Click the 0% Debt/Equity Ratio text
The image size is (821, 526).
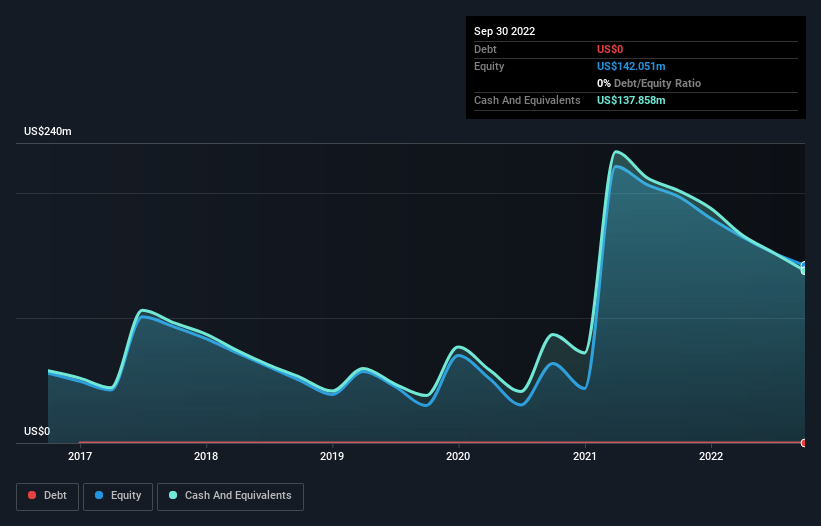click(649, 83)
